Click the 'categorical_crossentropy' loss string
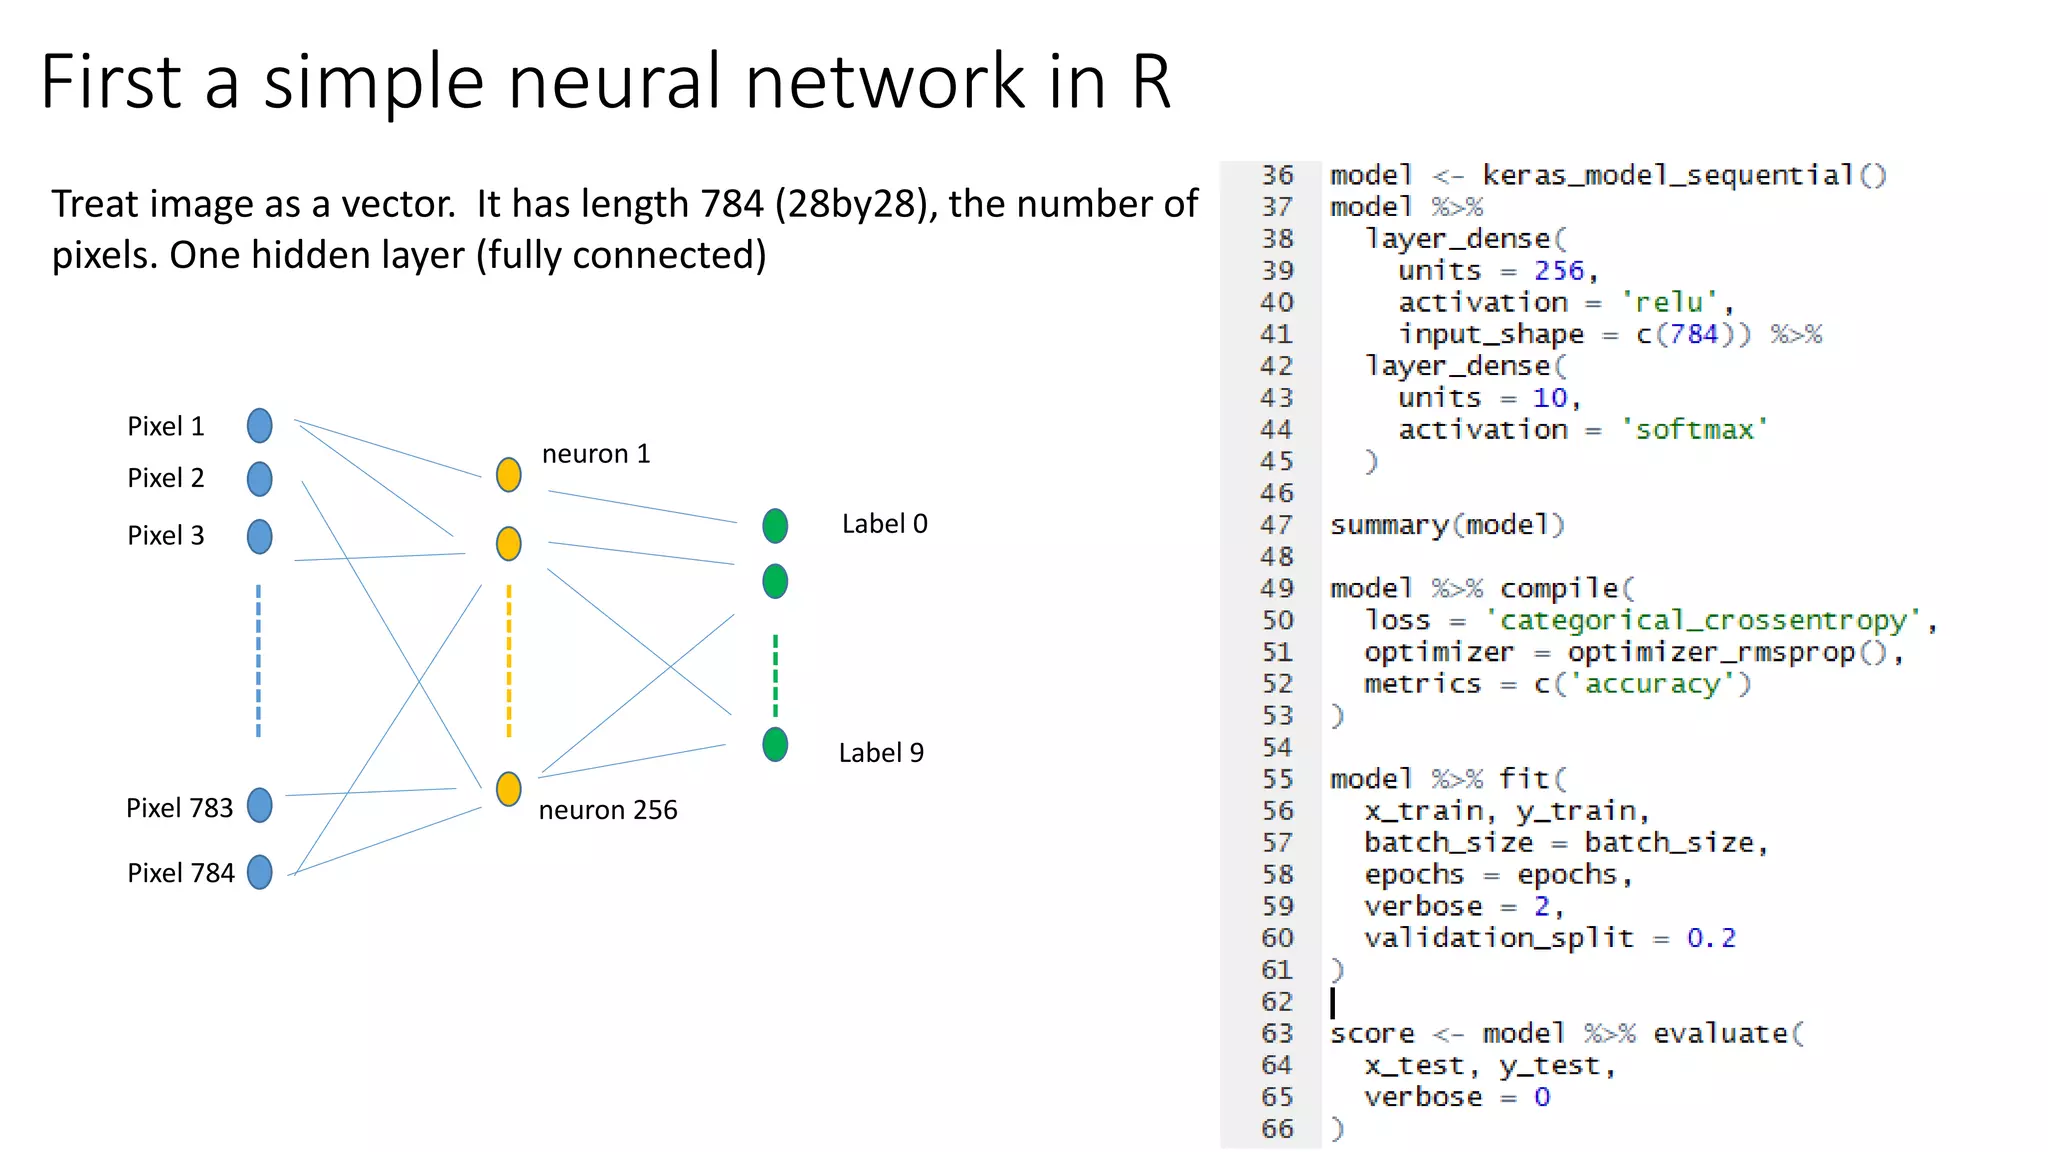Screen dimensions: 2048x1152 coord(1702,621)
